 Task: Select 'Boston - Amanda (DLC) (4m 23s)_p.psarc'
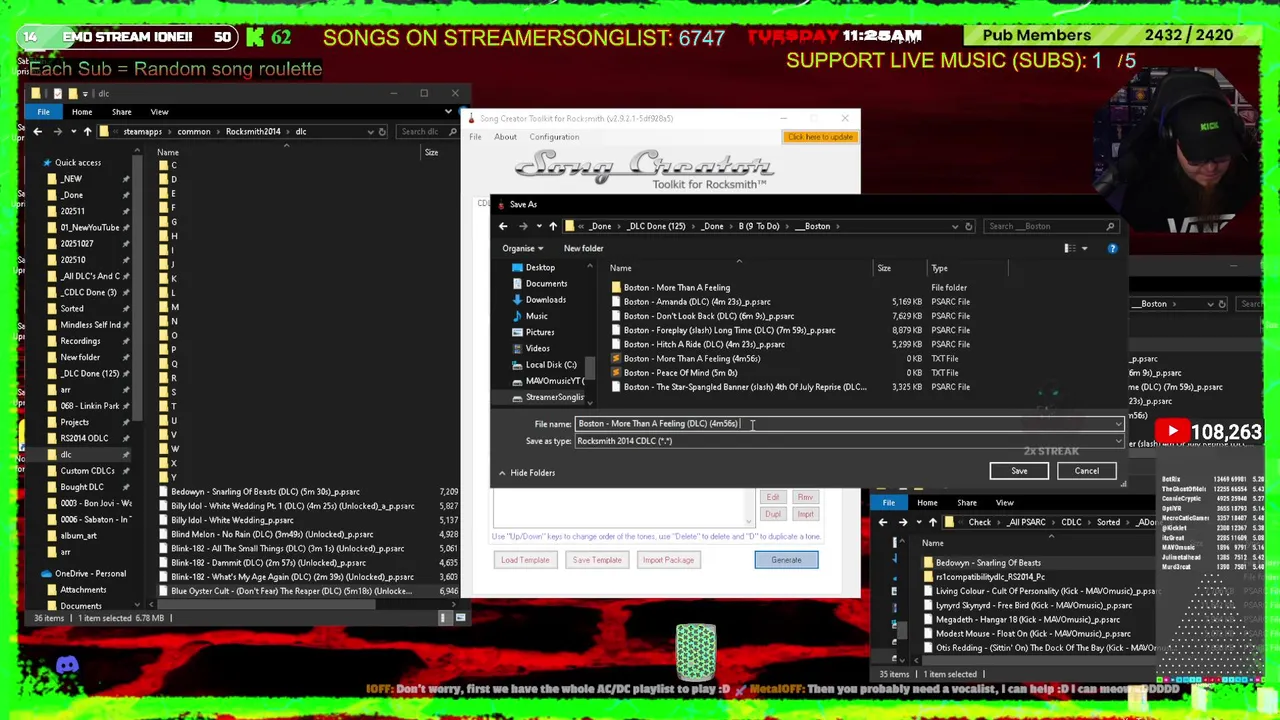[697, 302]
